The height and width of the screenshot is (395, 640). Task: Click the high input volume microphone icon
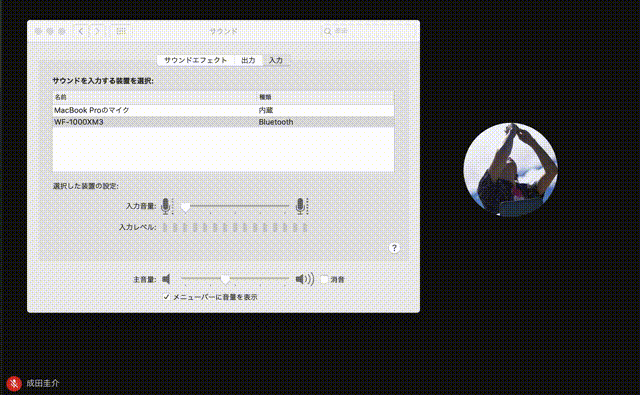[301, 206]
